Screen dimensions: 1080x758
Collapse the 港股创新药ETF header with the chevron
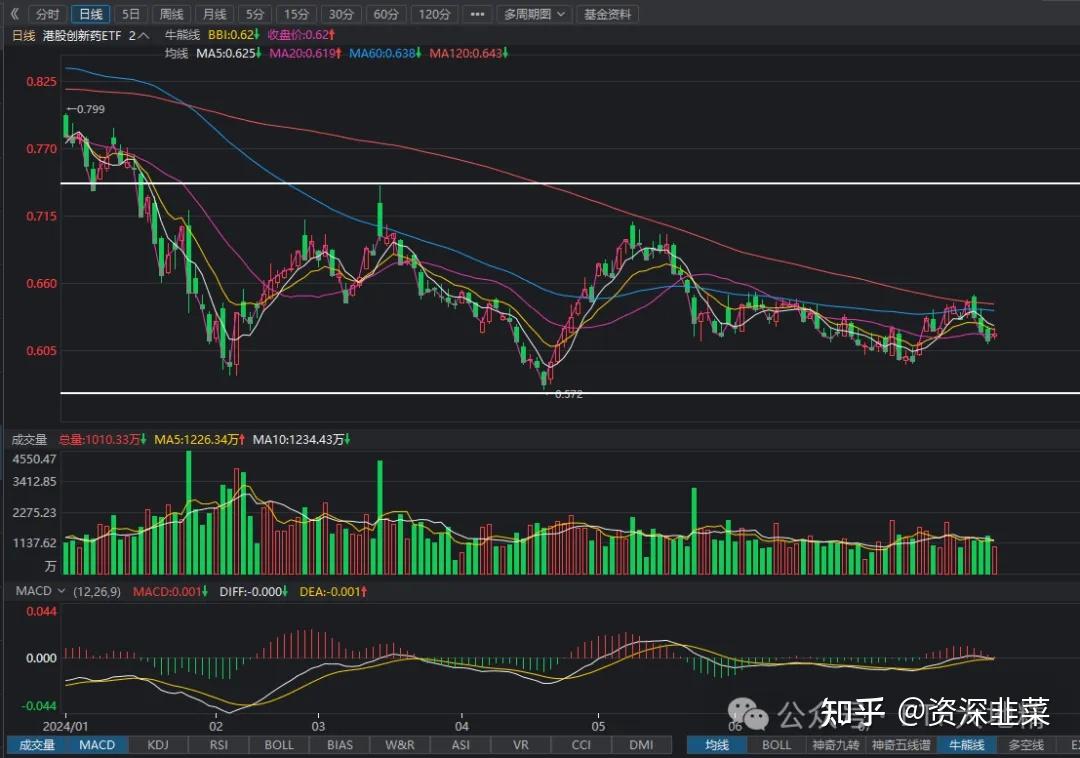[142, 33]
